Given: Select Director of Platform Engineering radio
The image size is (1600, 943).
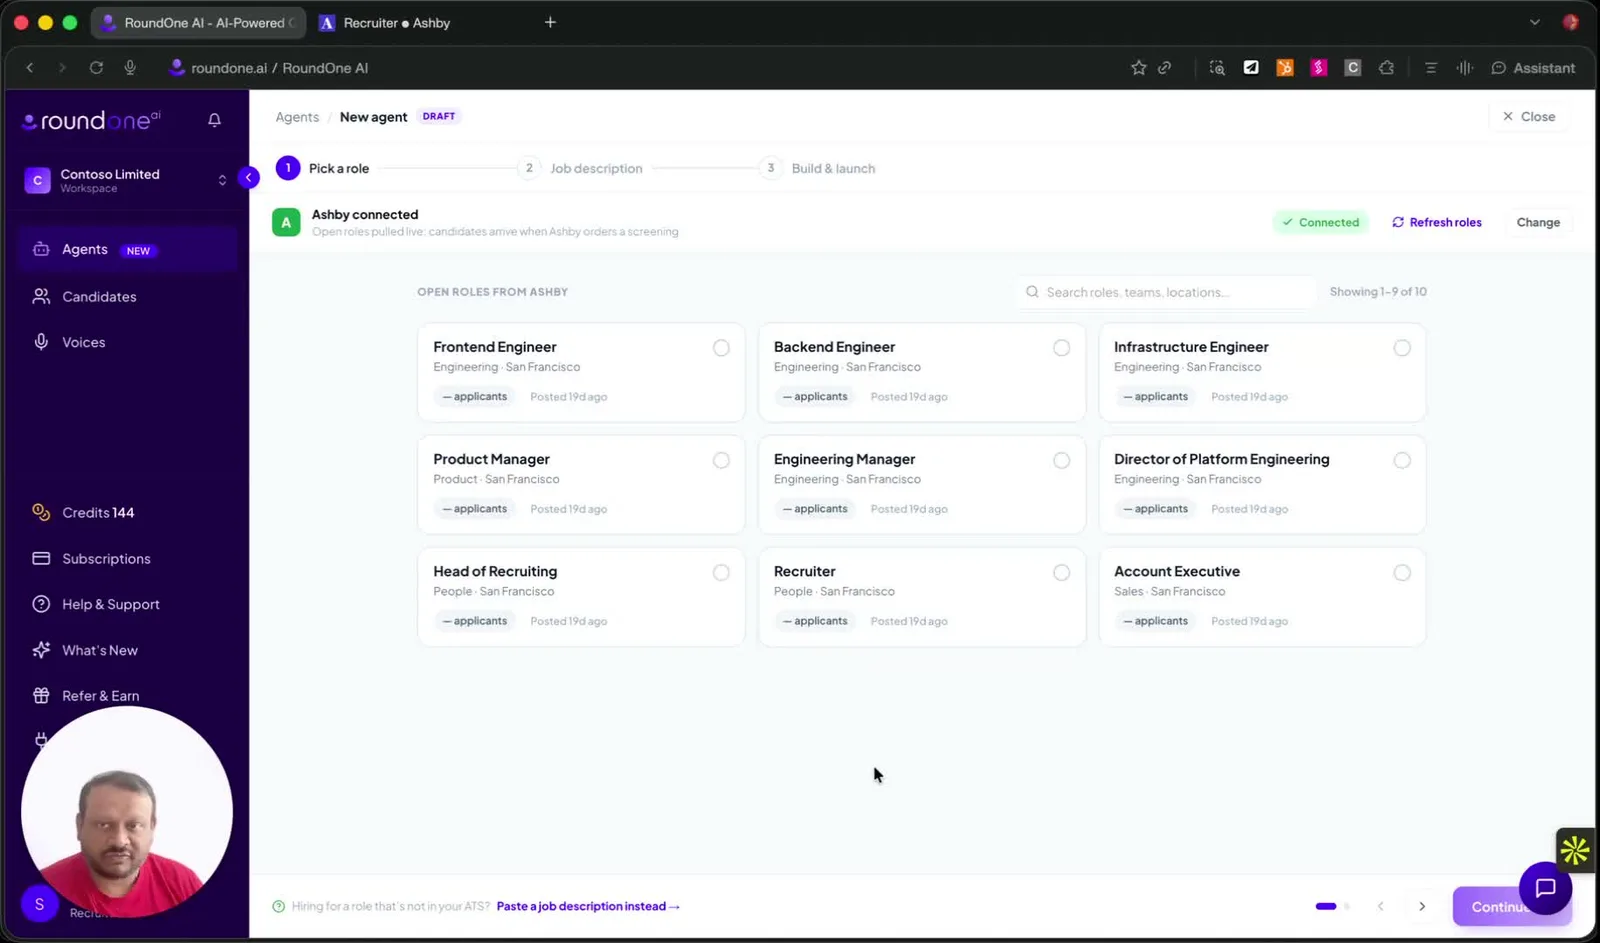Looking at the screenshot, I should coord(1402,460).
